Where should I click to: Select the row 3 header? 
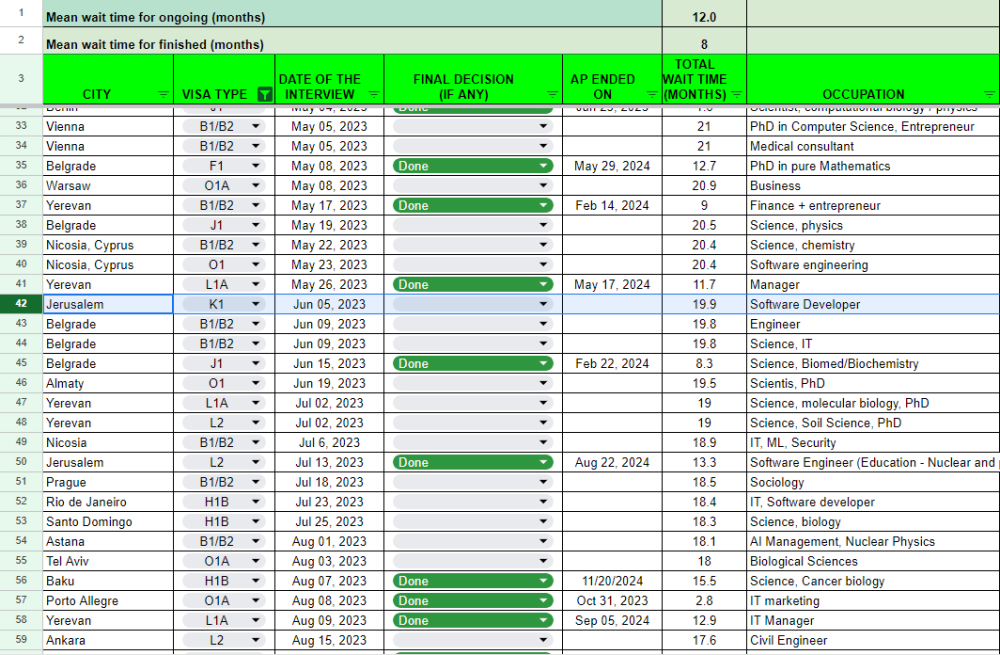pos(21,79)
